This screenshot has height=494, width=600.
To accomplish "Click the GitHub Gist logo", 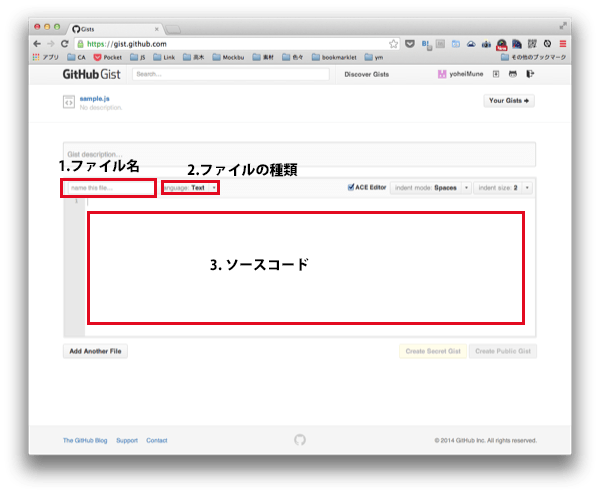I will (91, 74).
